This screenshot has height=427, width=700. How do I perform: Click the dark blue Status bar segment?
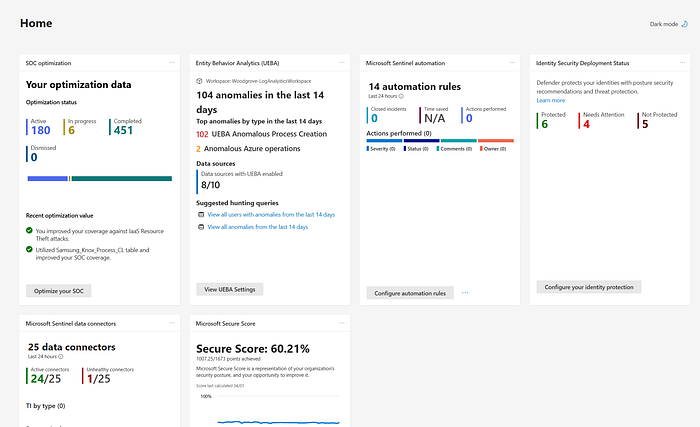(421, 141)
